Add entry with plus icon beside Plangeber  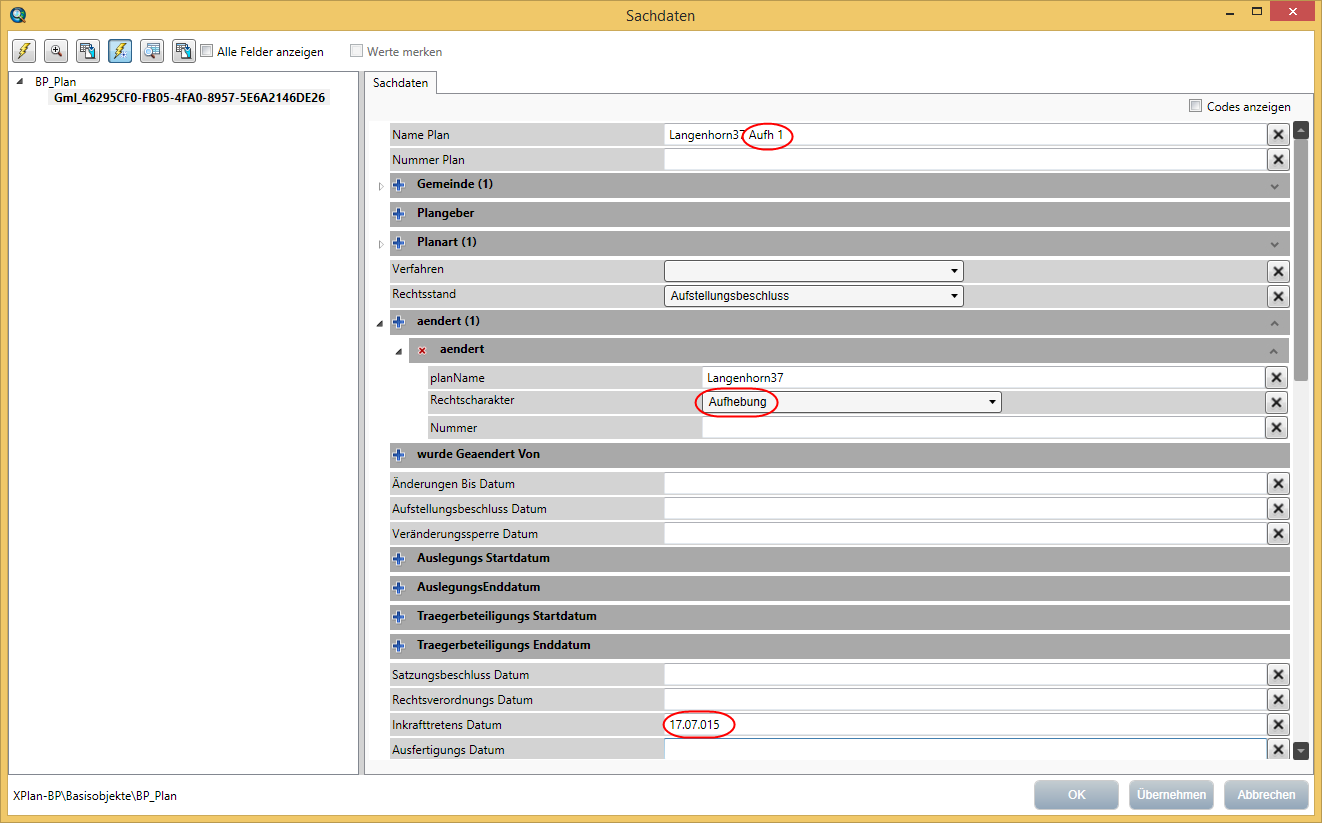(399, 214)
